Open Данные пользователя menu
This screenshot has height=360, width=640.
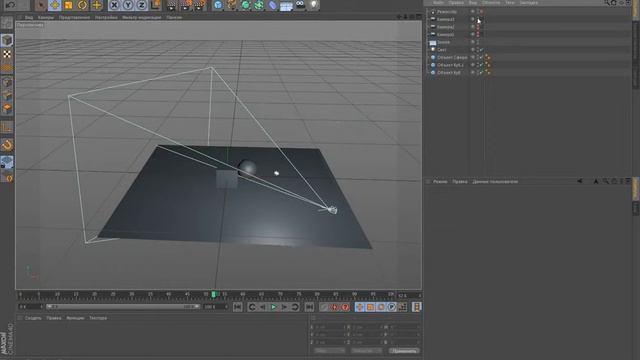pyautogui.click(x=495, y=182)
